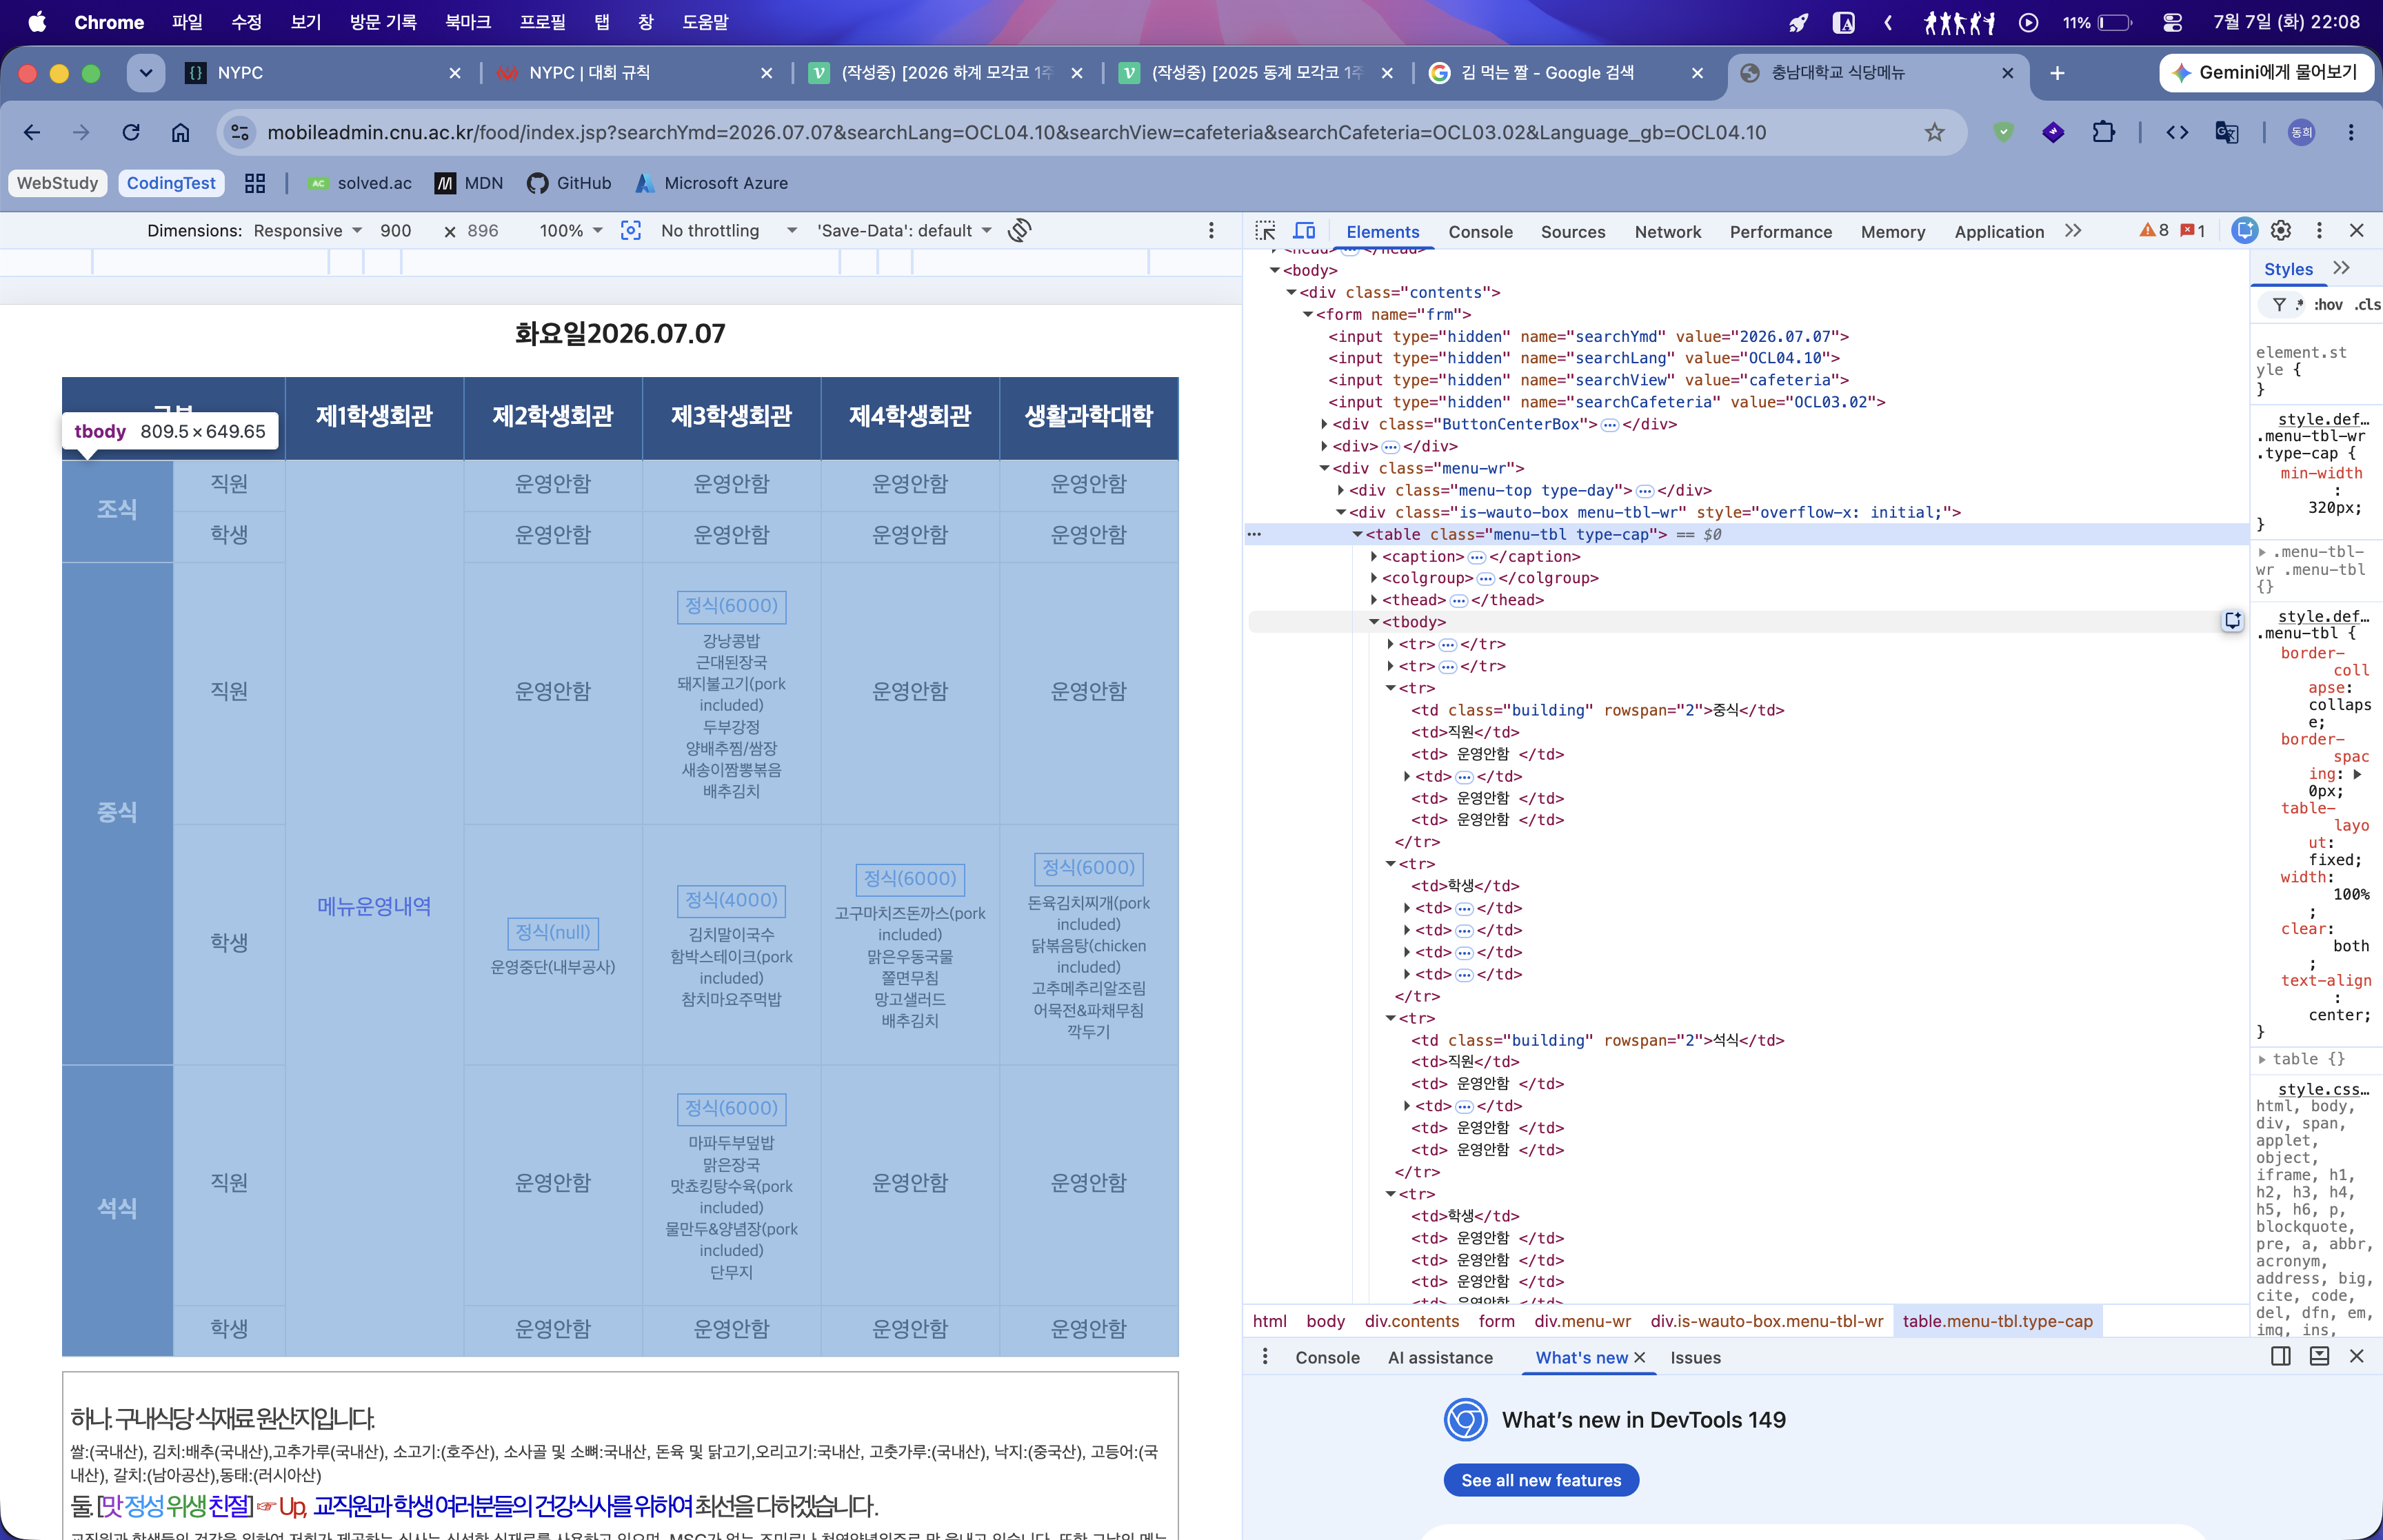Open the Extensions puzzle icon

tap(2103, 133)
